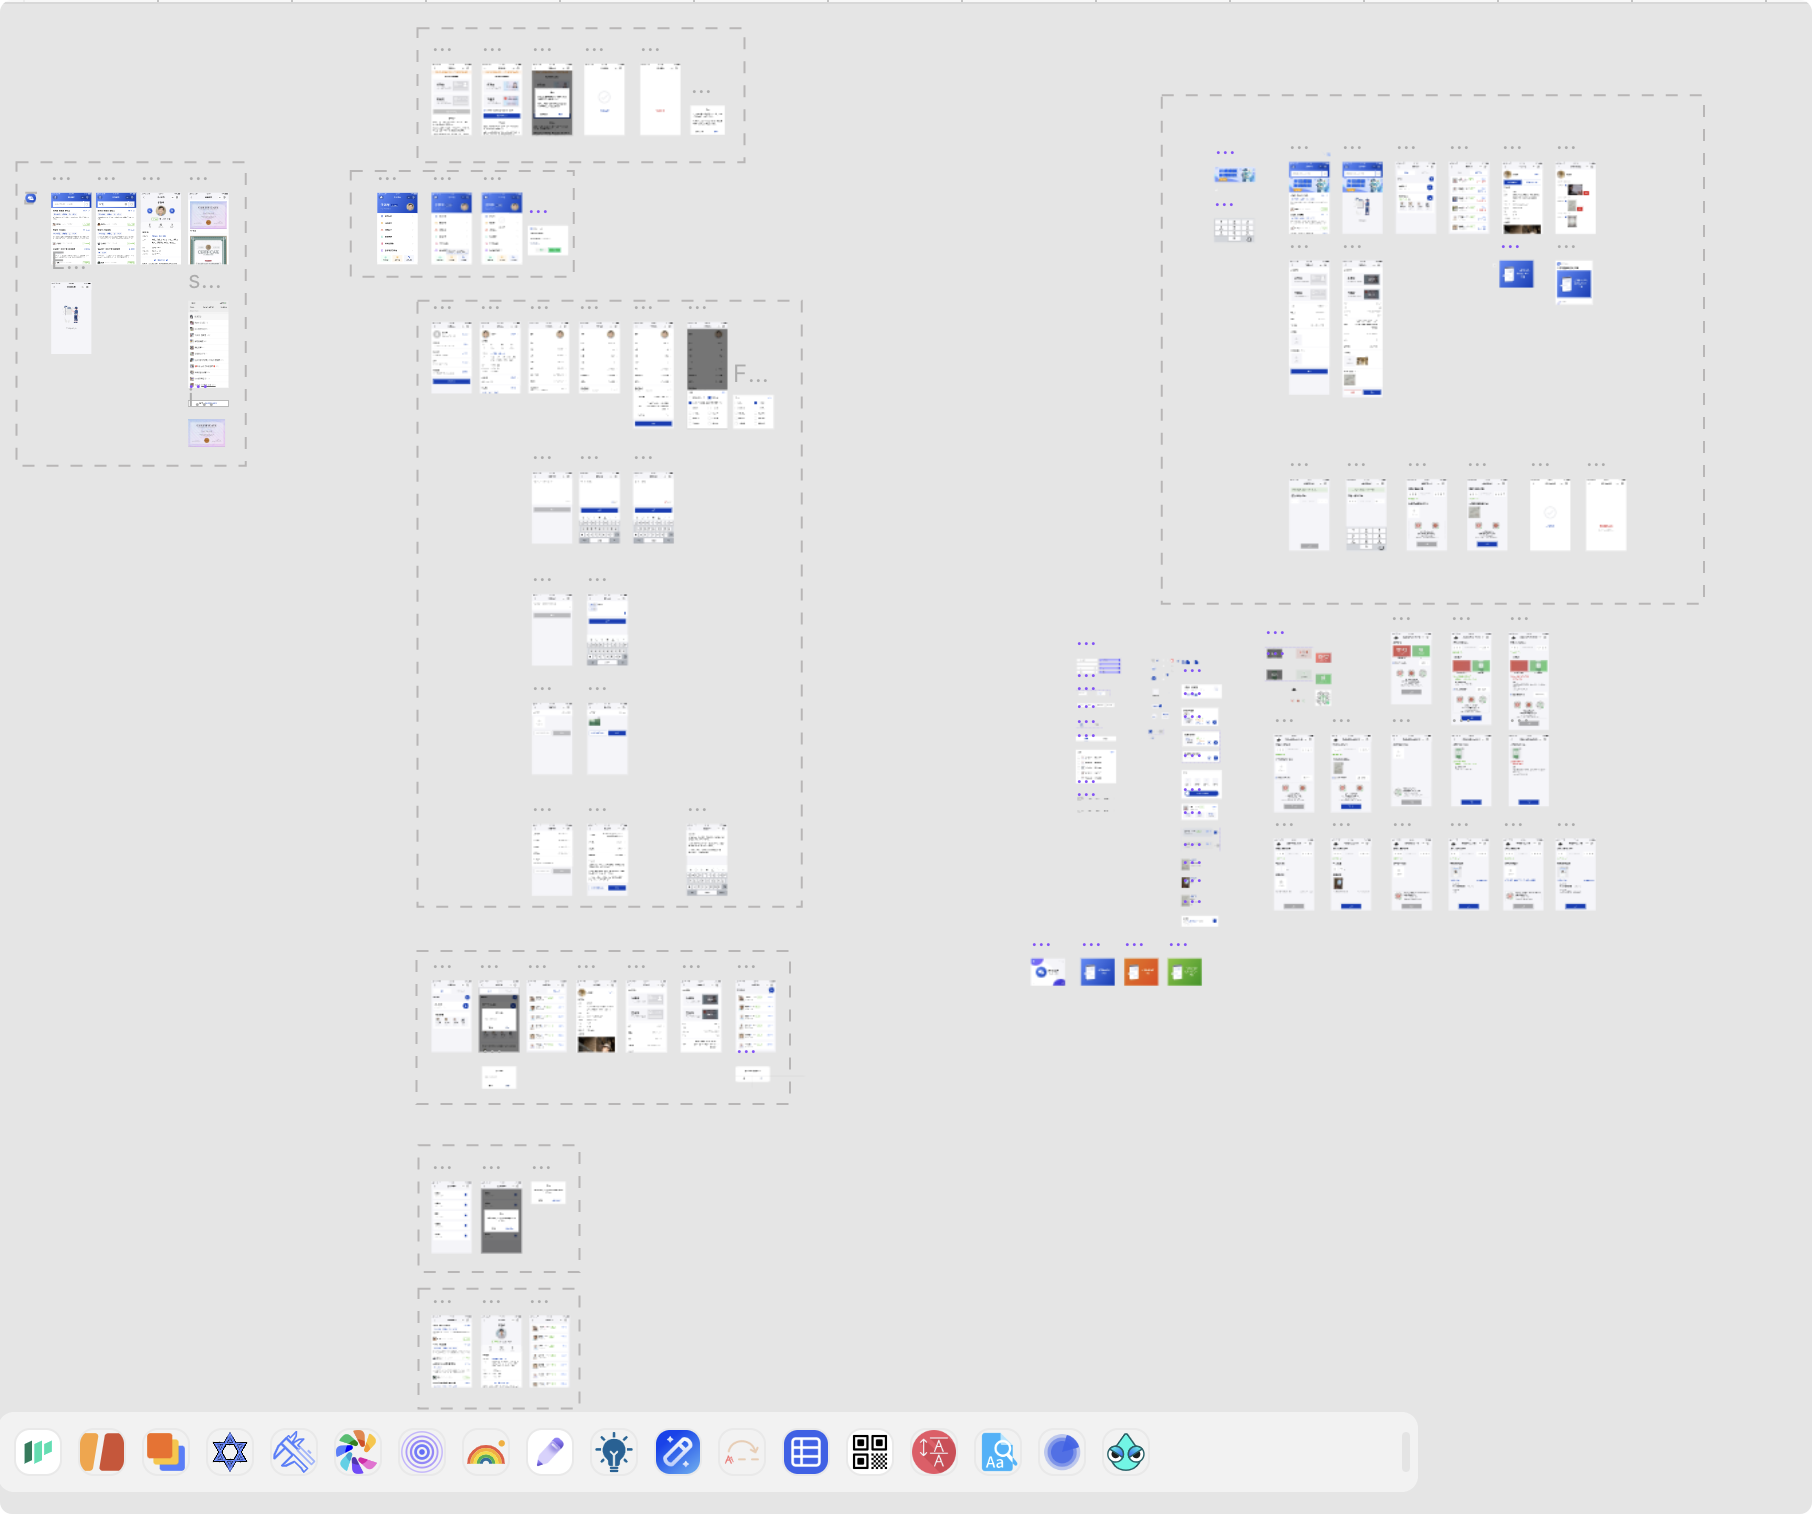
Task: Select the green QR code tile symbol
Action: (x=1323, y=698)
